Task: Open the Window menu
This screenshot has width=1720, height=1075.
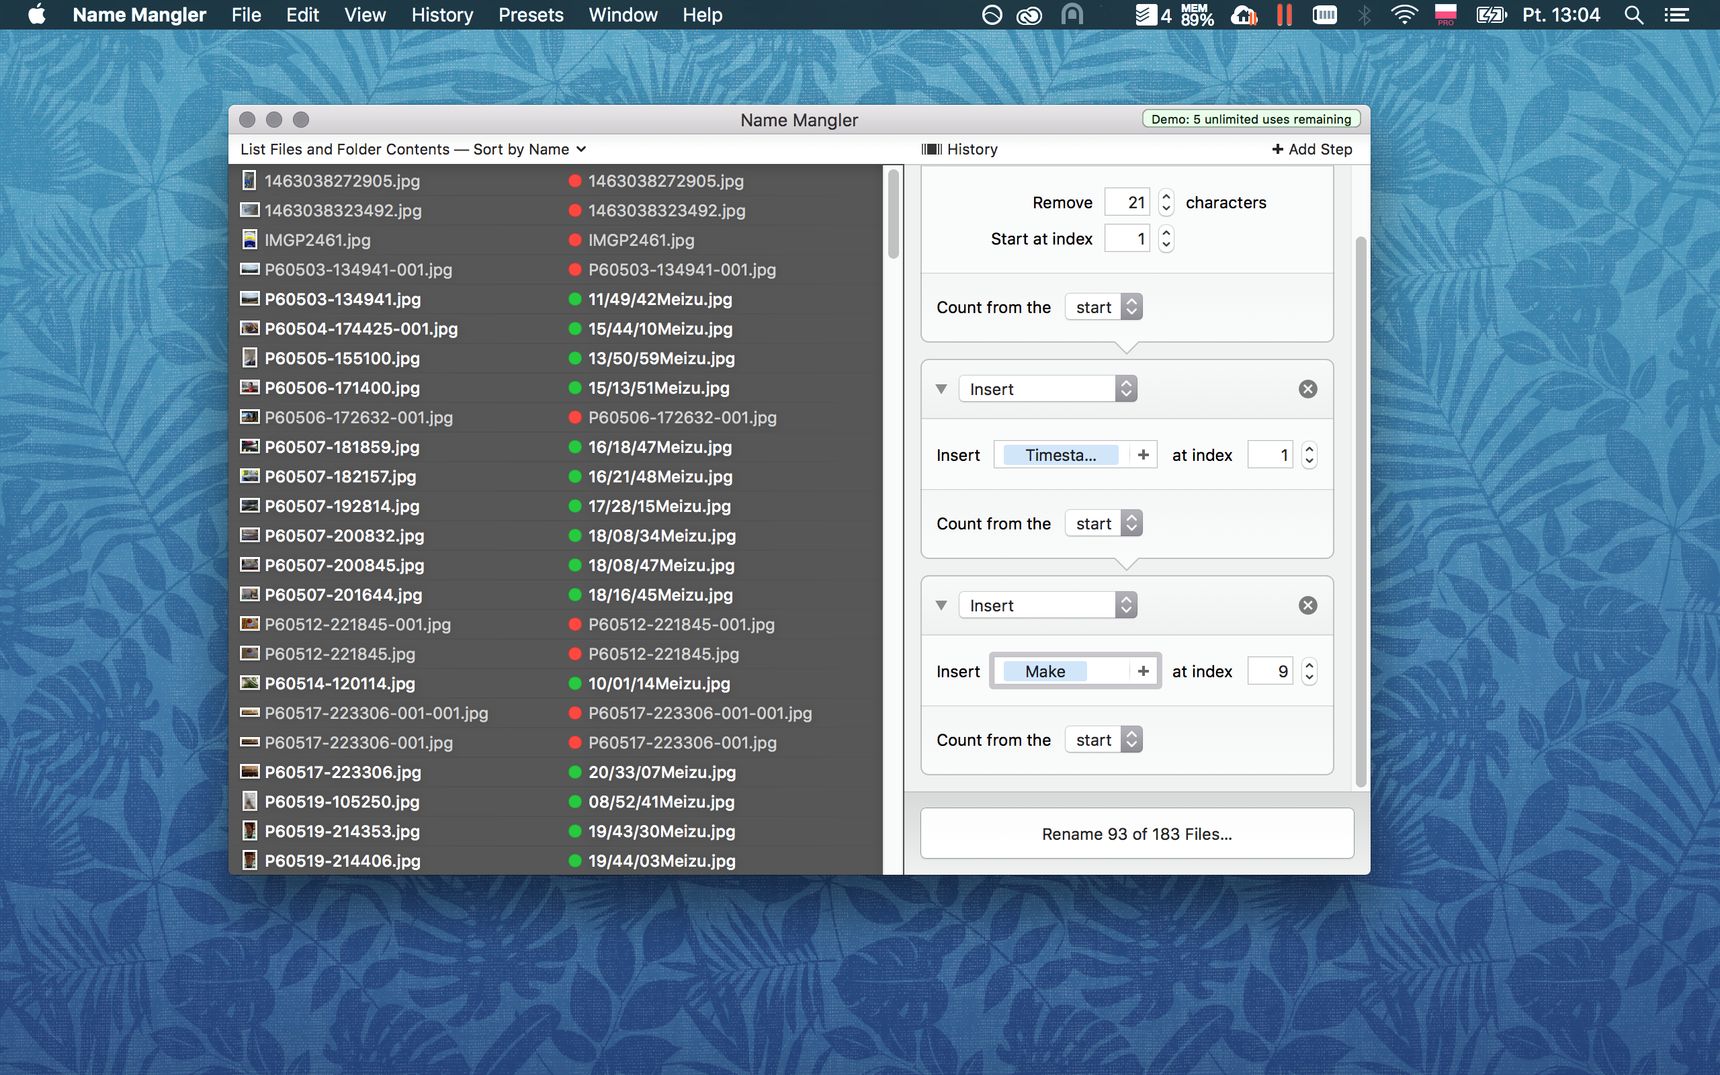Action: (x=623, y=15)
